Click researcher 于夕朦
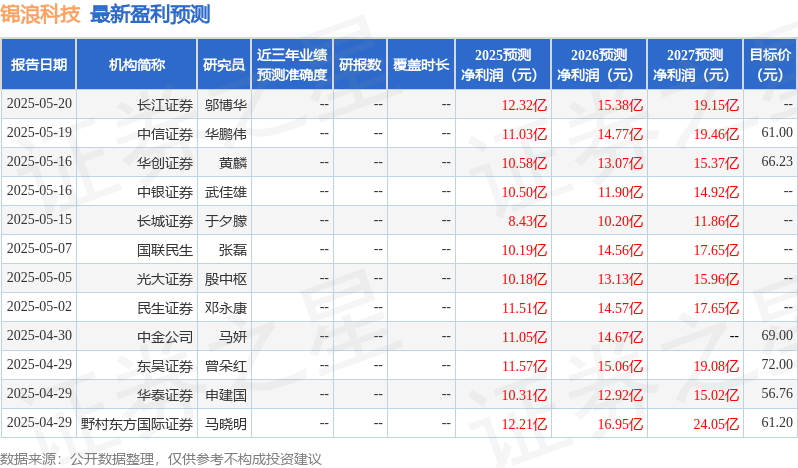 (x=225, y=221)
